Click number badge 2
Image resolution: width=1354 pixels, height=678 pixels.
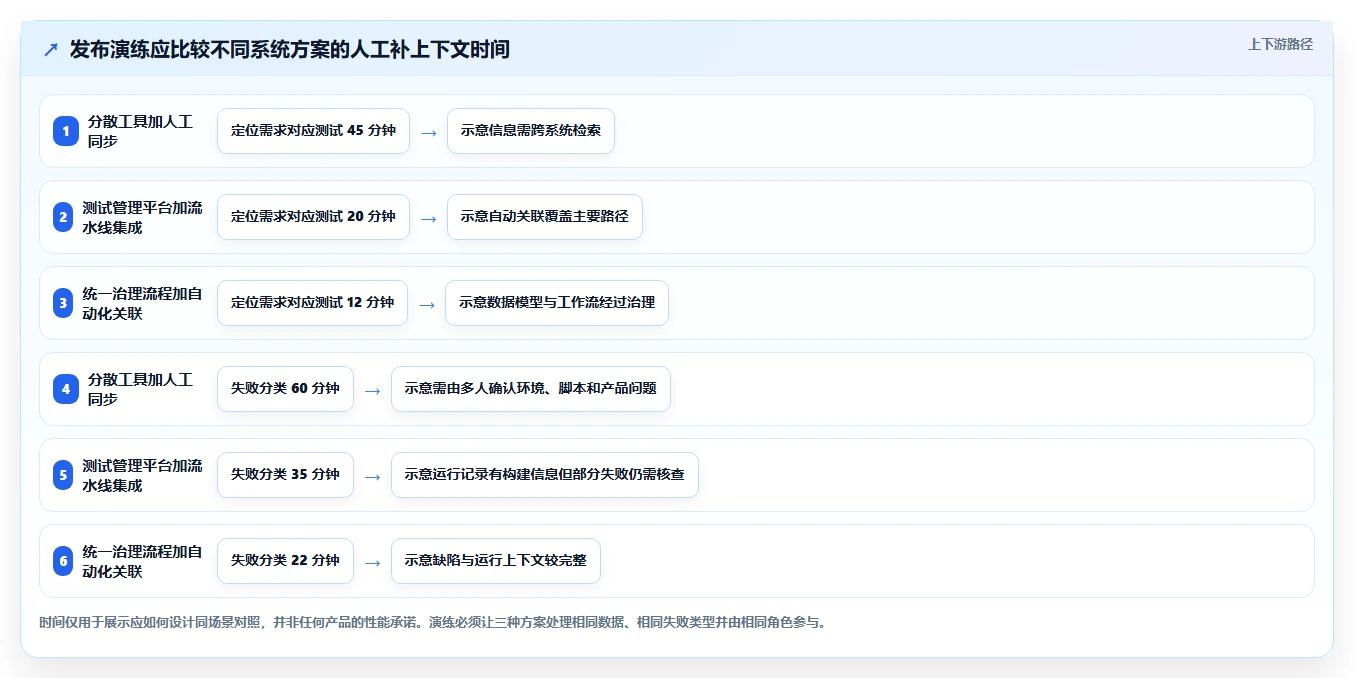click(x=63, y=217)
